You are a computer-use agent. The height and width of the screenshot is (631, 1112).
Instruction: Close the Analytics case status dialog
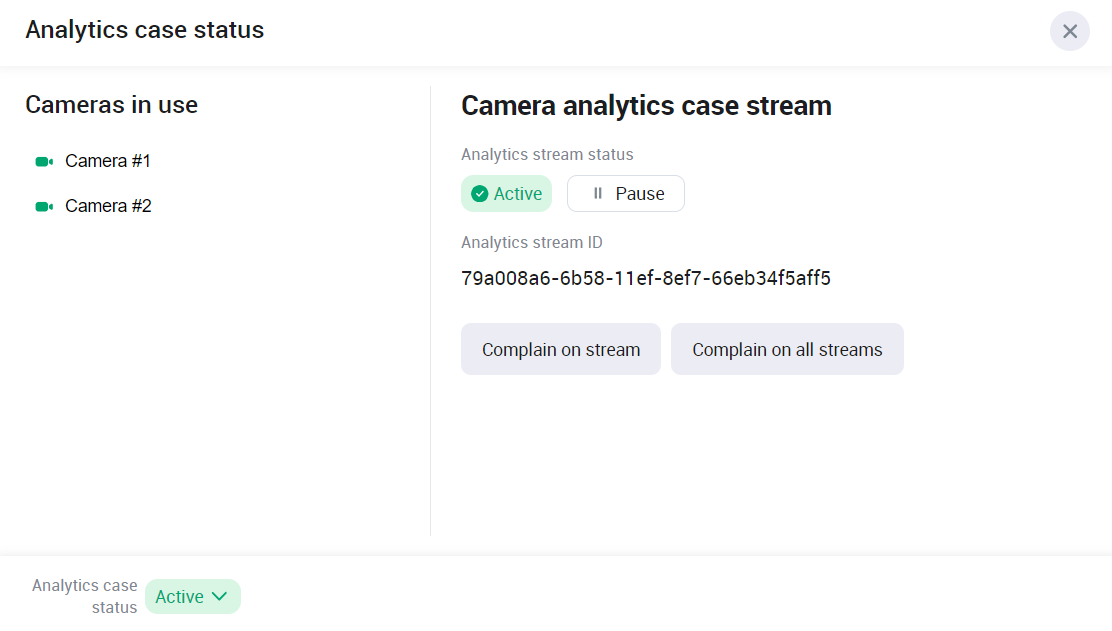click(1069, 31)
